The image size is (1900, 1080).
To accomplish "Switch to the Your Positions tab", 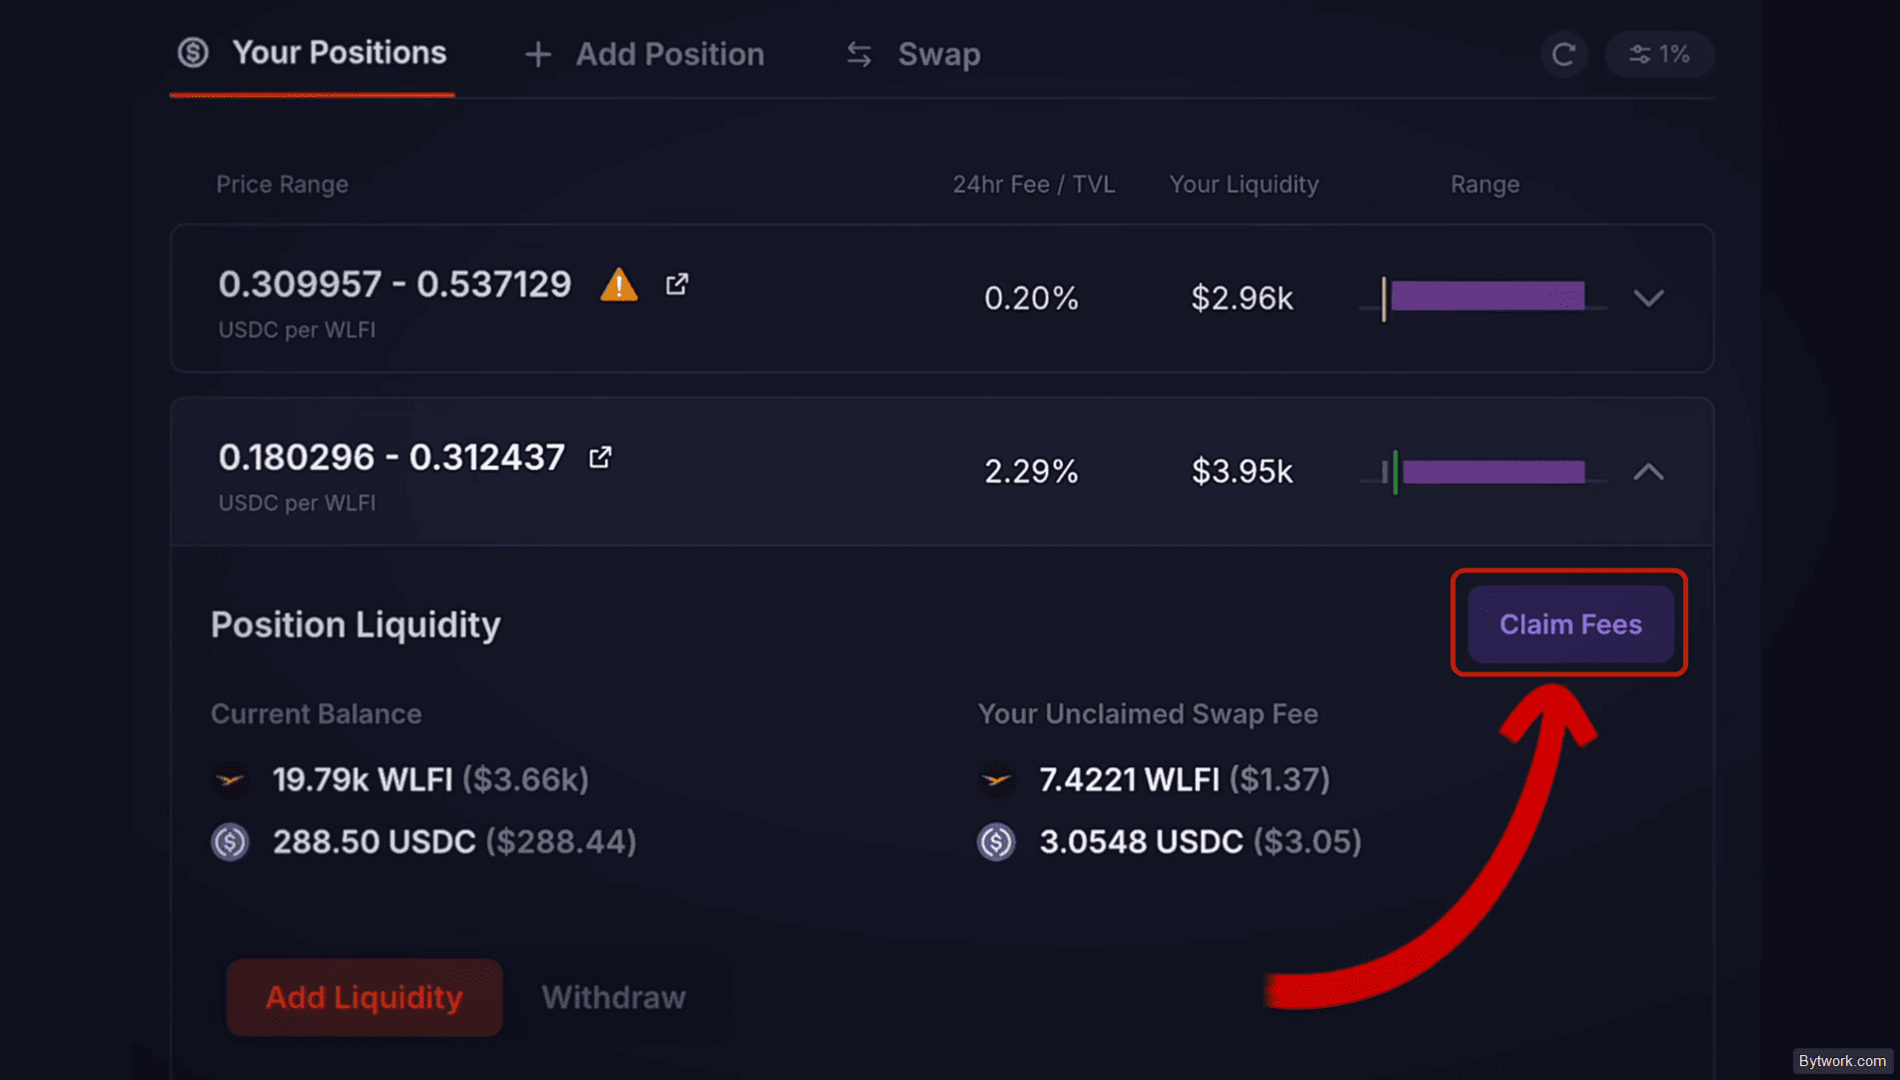I will coord(312,54).
